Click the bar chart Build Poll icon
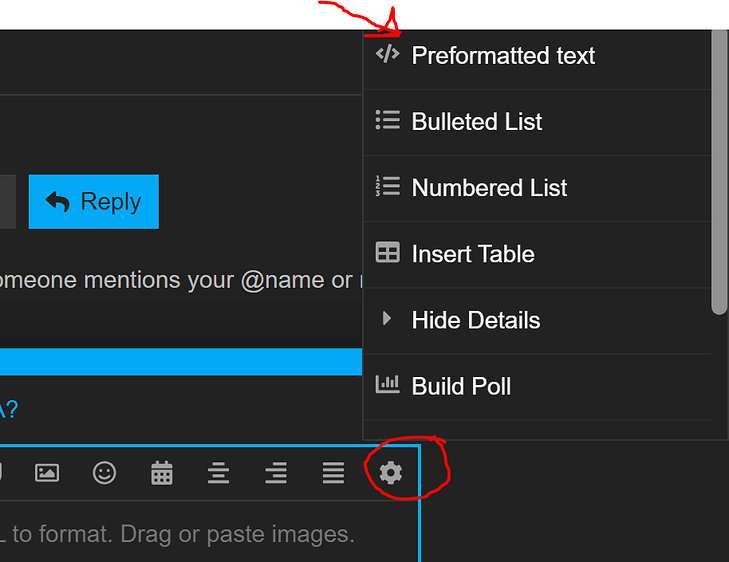 click(x=387, y=385)
